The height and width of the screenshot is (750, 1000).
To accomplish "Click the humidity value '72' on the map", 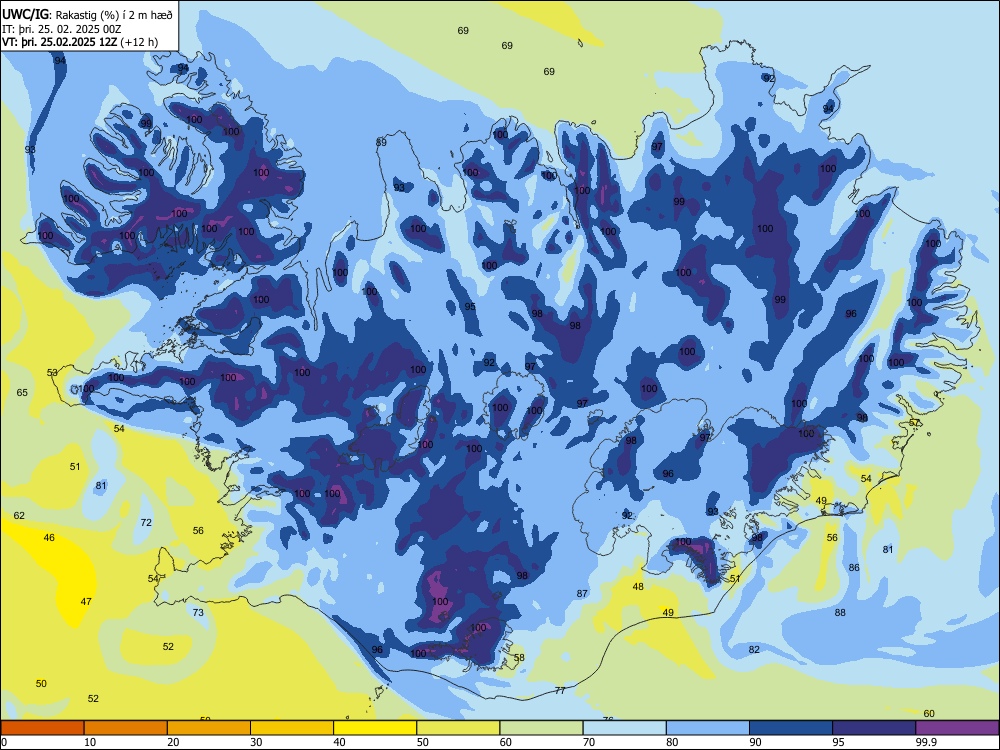I will click(x=146, y=522).
